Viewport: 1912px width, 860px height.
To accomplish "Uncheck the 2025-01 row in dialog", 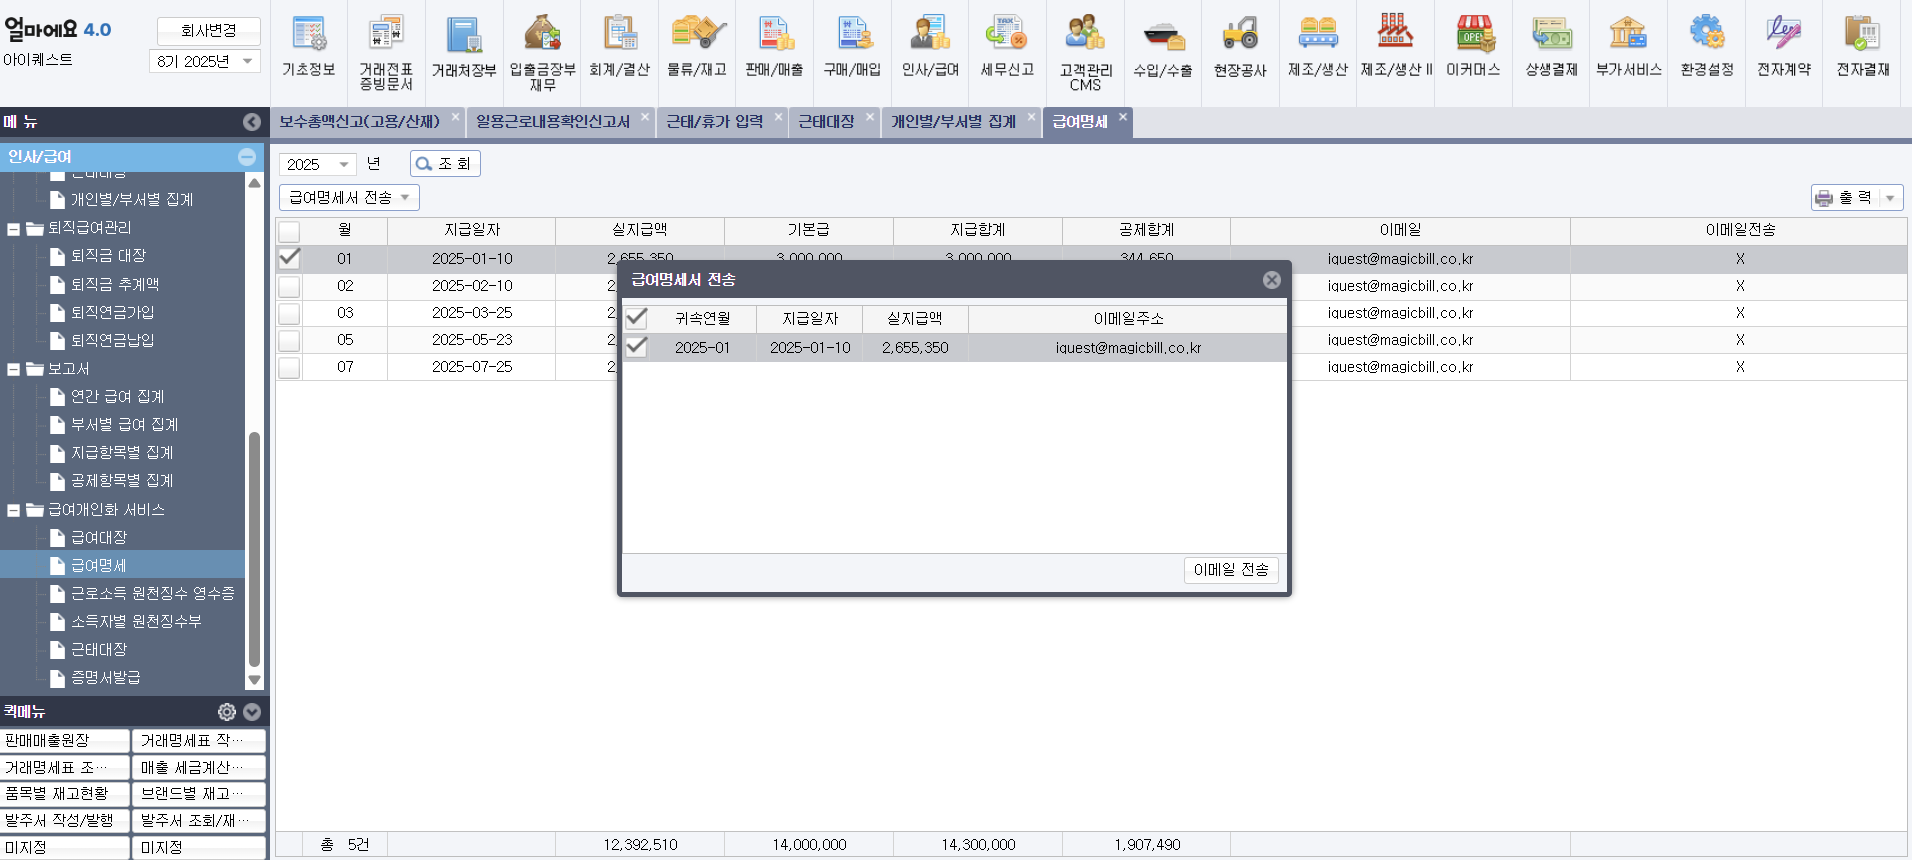I will pyautogui.click(x=636, y=347).
